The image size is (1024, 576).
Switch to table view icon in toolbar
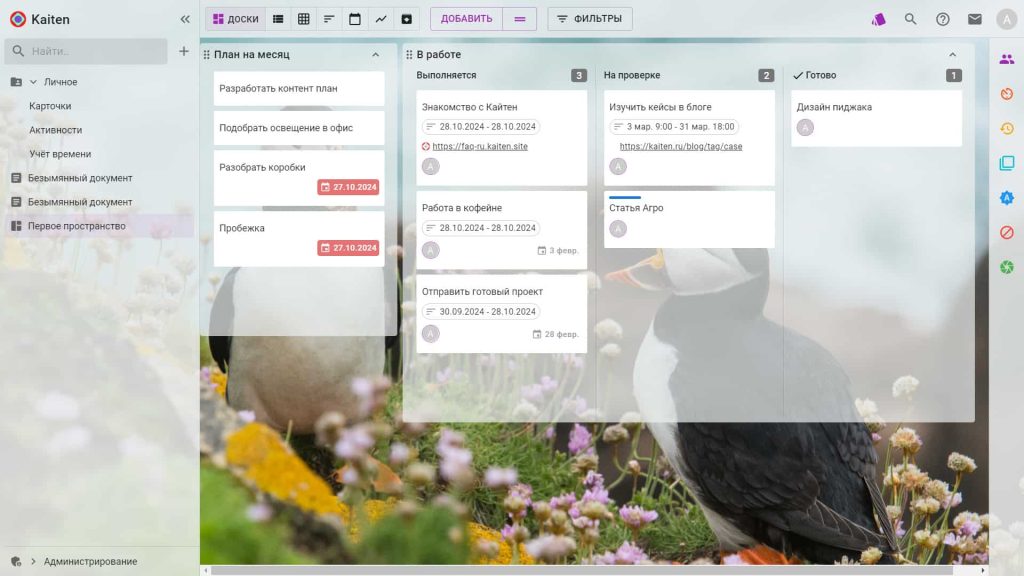pos(304,19)
